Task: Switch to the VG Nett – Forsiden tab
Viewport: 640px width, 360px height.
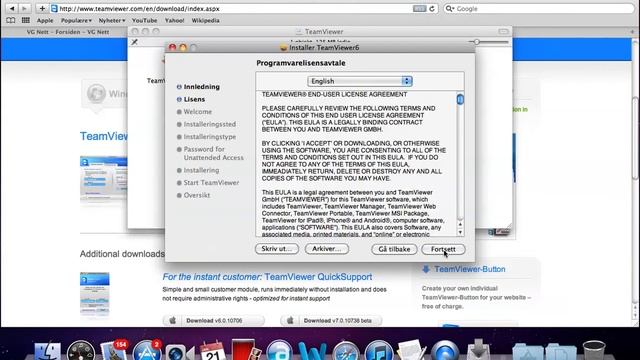Action: point(68,32)
